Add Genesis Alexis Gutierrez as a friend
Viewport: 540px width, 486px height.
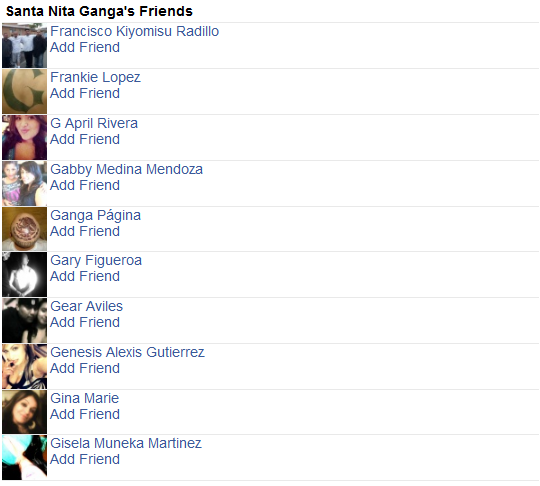click(x=85, y=368)
